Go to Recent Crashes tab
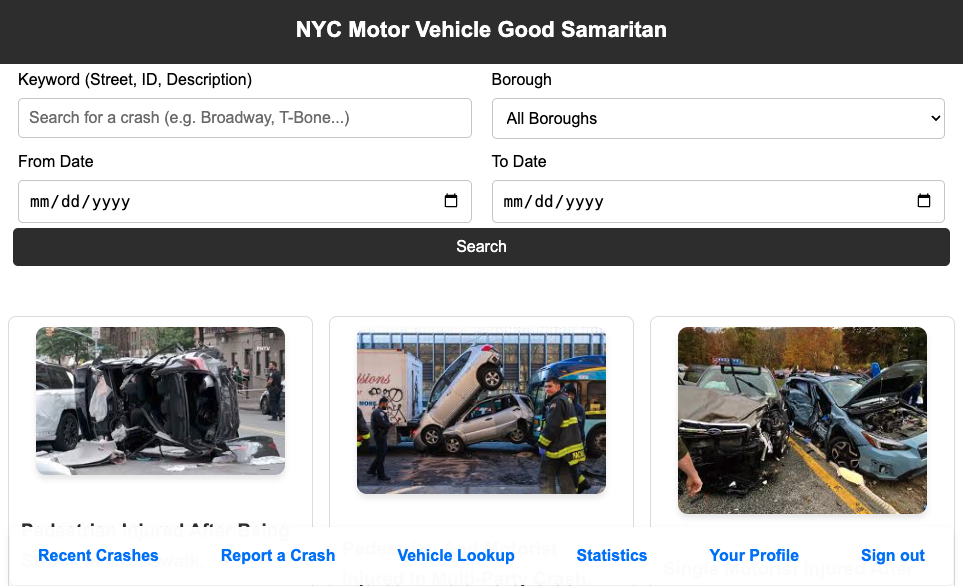Screen dimensions: 963x586 click(x=98, y=555)
